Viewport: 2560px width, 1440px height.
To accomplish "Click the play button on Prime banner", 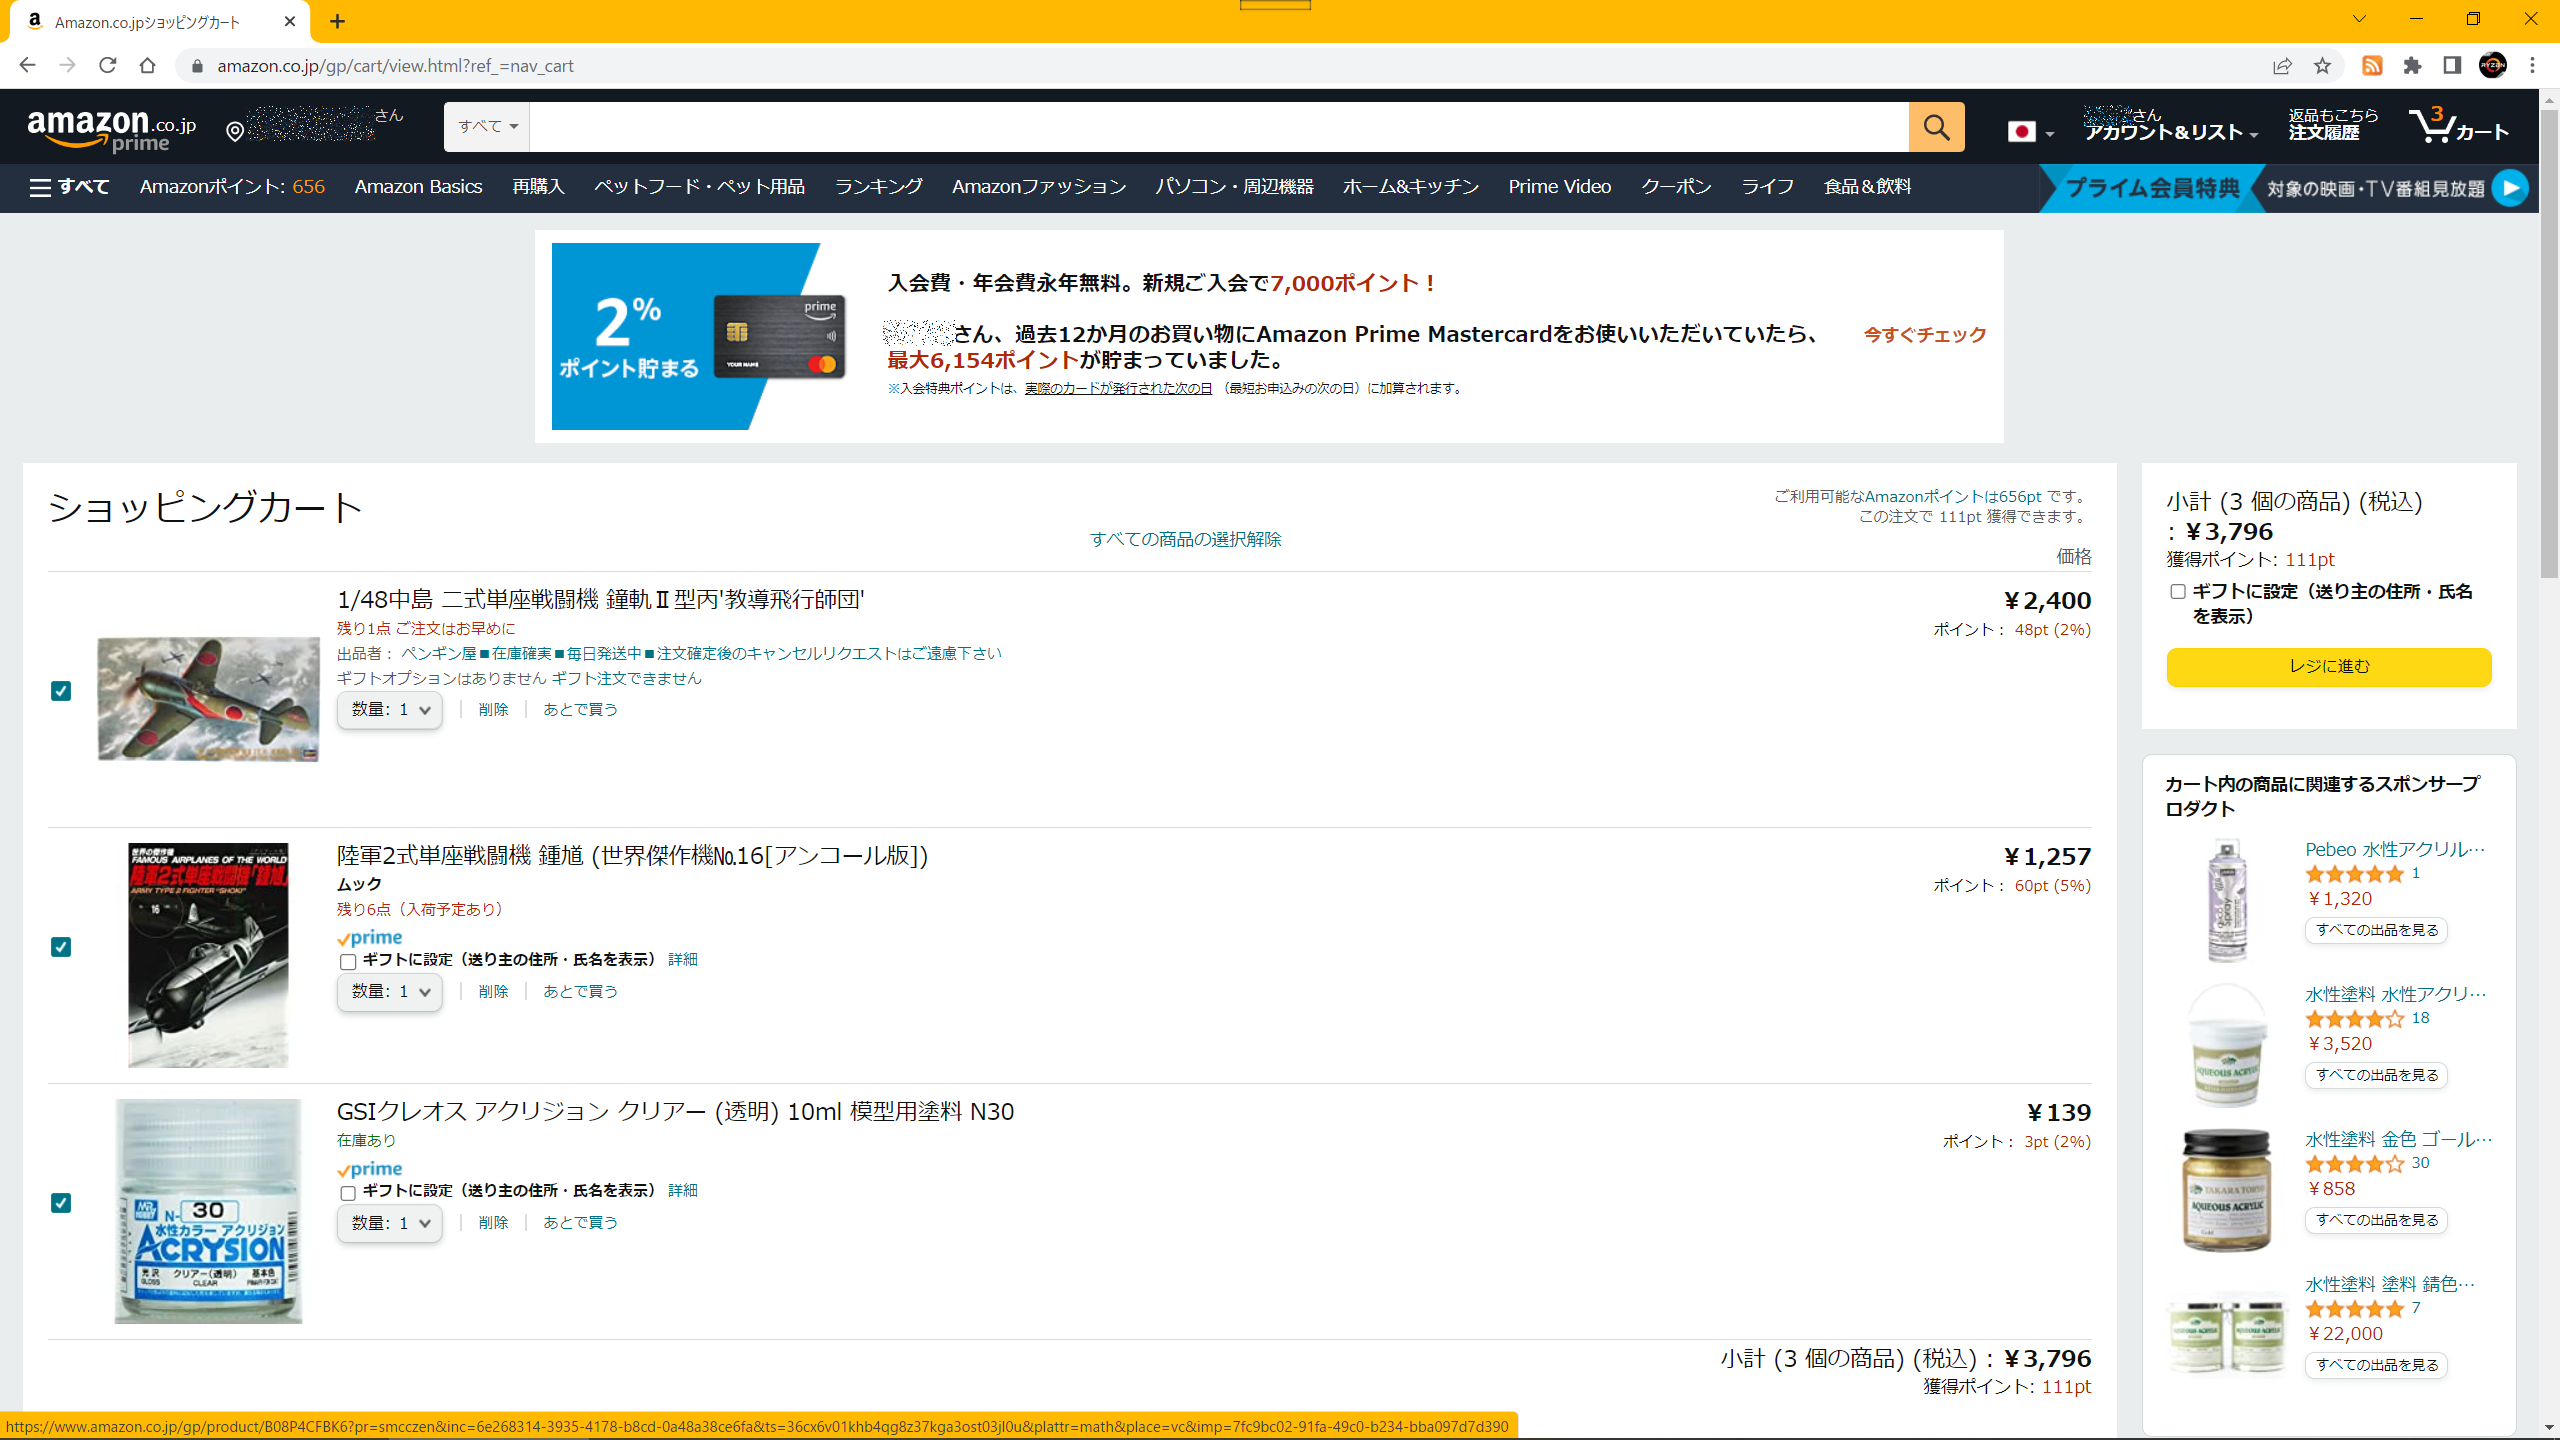I will pyautogui.click(x=2510, y=188).
